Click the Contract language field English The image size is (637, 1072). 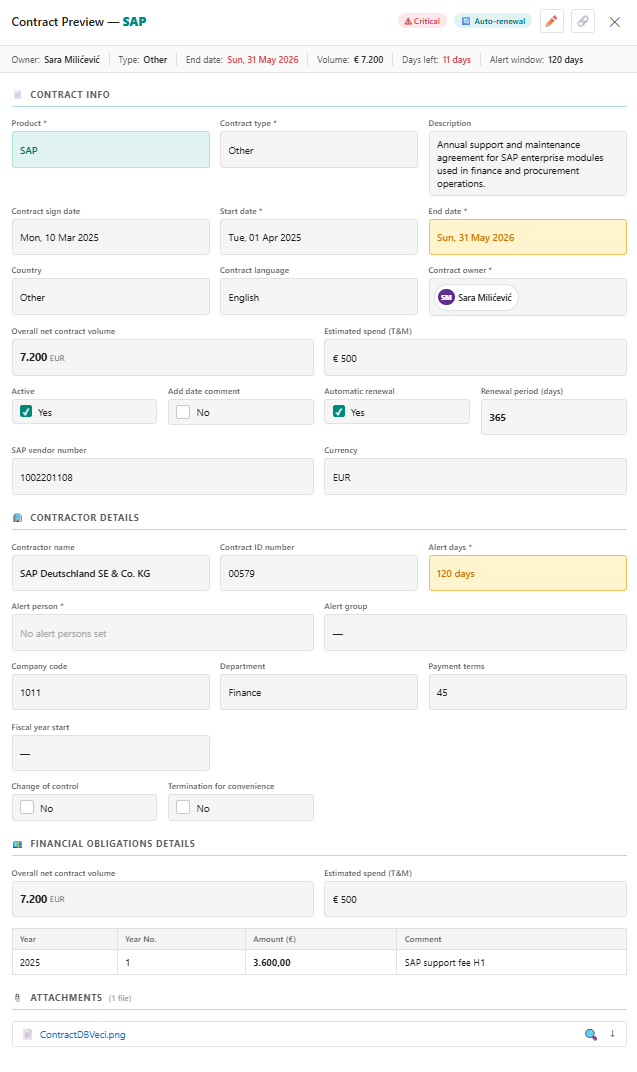coord(318,297)
